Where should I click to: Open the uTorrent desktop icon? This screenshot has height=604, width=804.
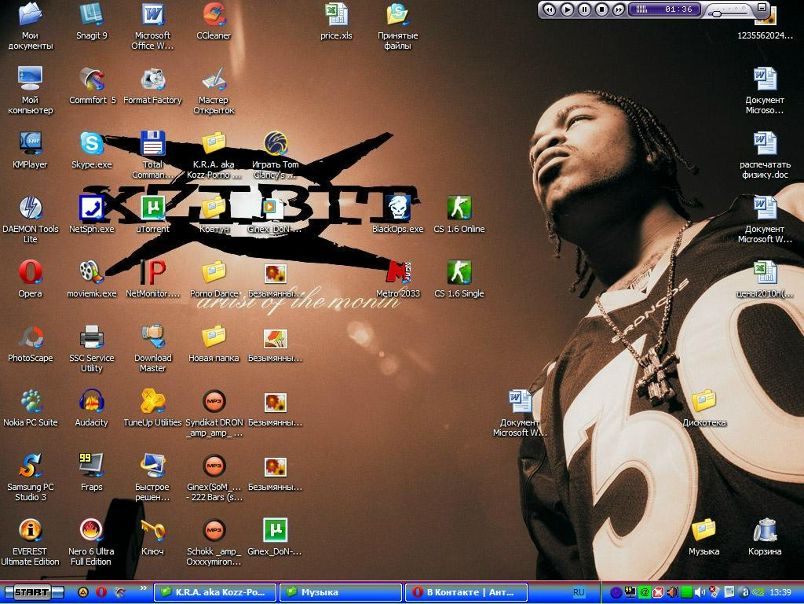click(153, 208)
